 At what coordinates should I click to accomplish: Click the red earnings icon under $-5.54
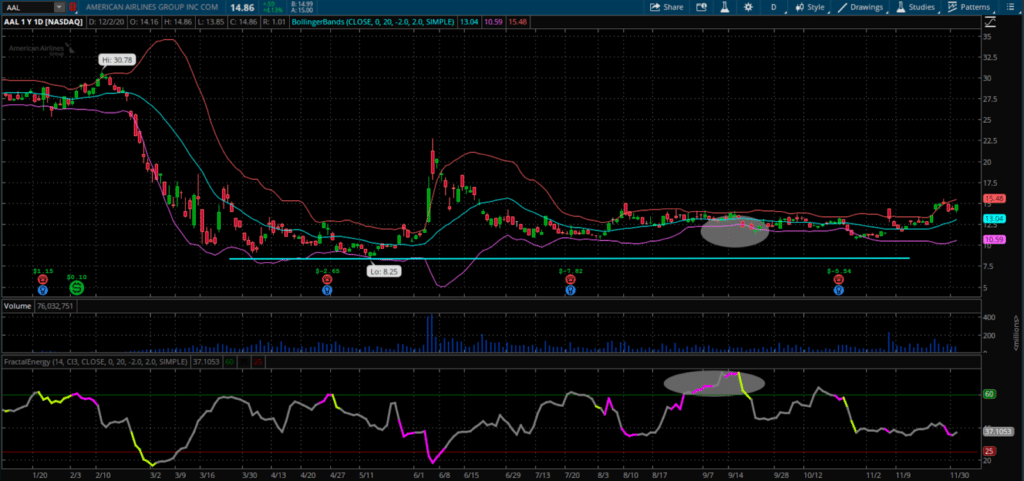point(839,278)
